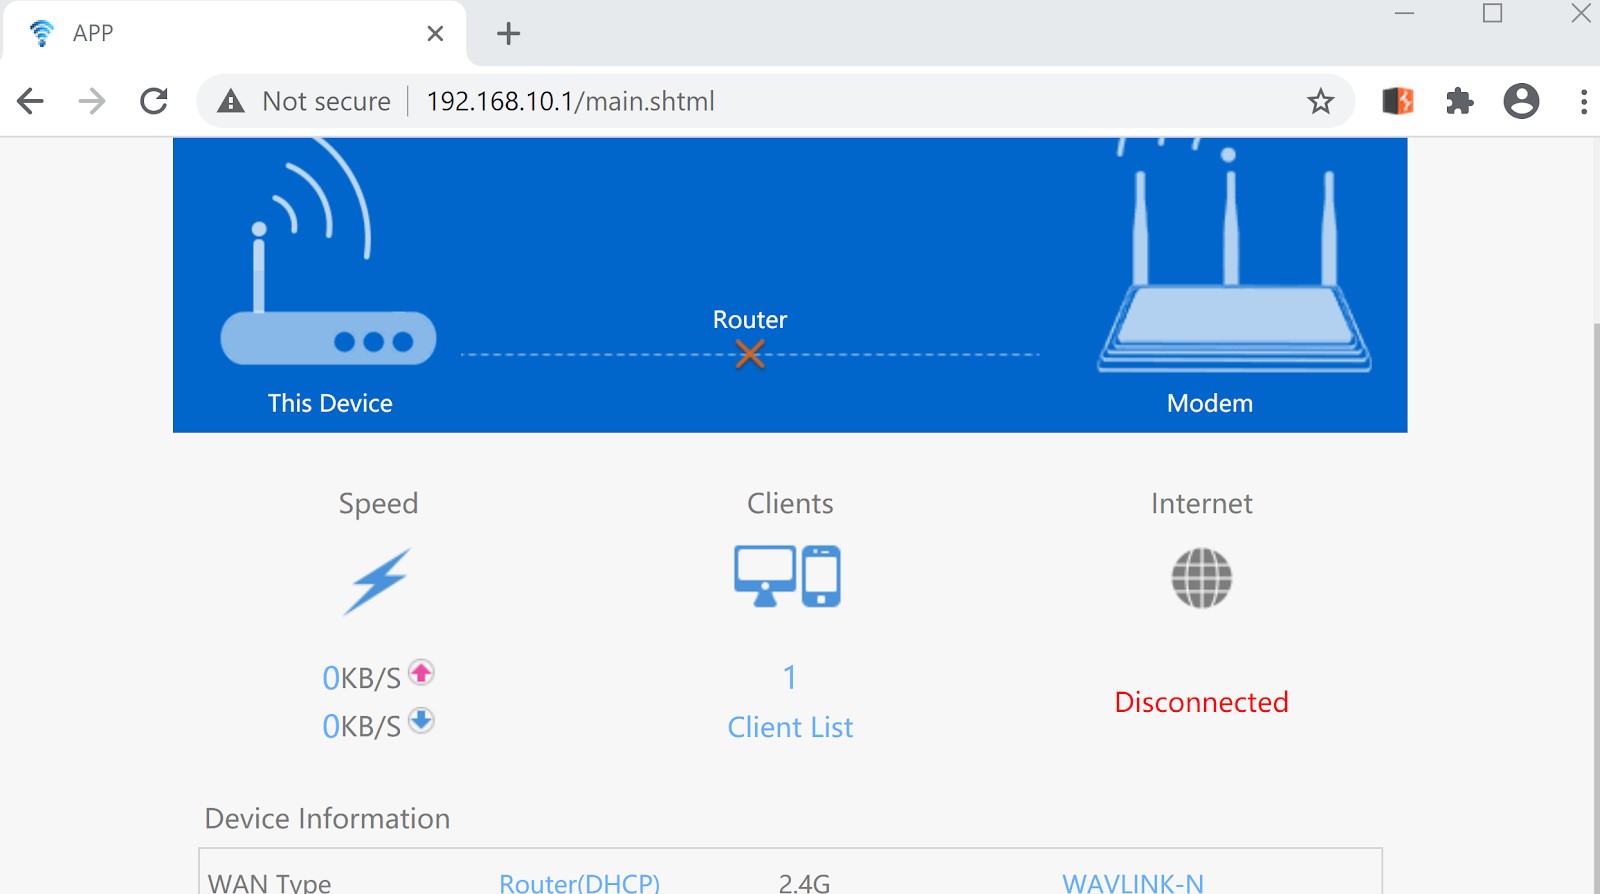
Task: Click the Modem caption
Action: [x=1210, y=403]
